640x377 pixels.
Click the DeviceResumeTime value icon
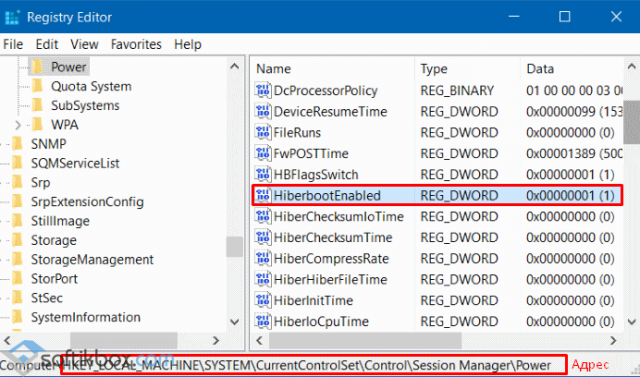262,111
